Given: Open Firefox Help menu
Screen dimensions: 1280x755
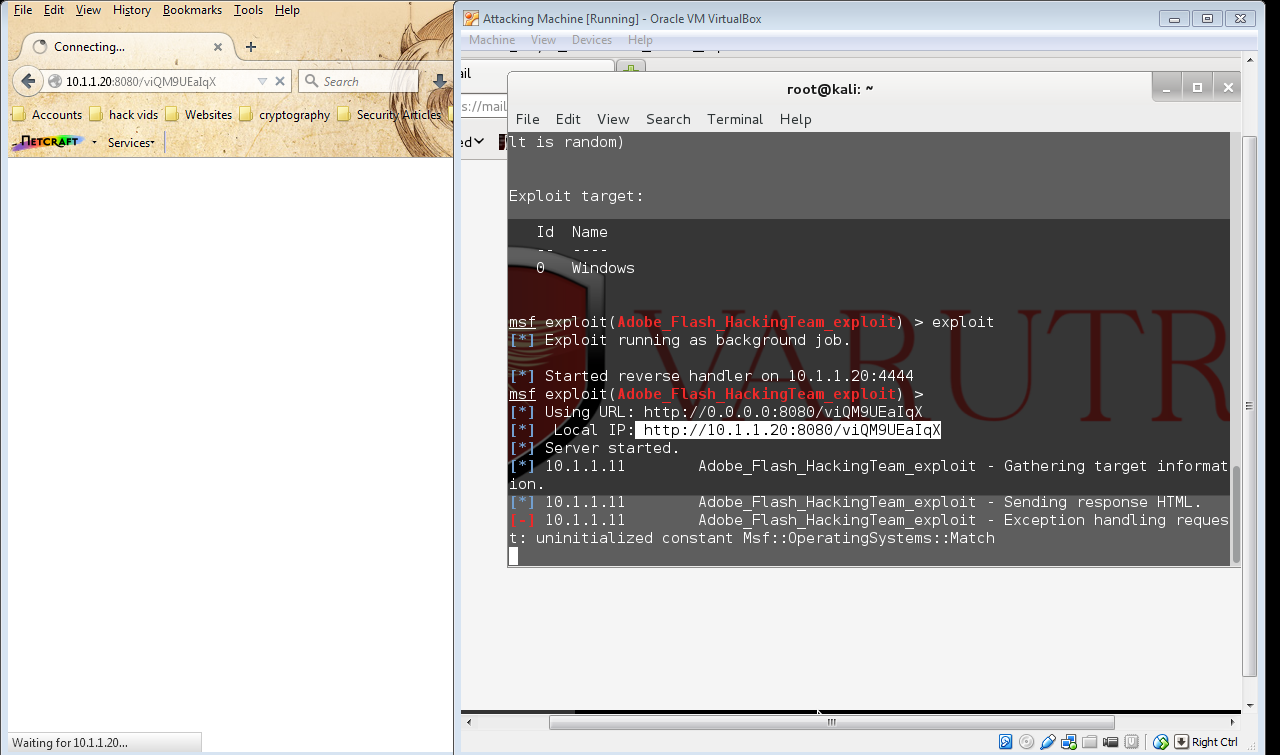Looking at the screenshot, I should [x=287, y=10].
